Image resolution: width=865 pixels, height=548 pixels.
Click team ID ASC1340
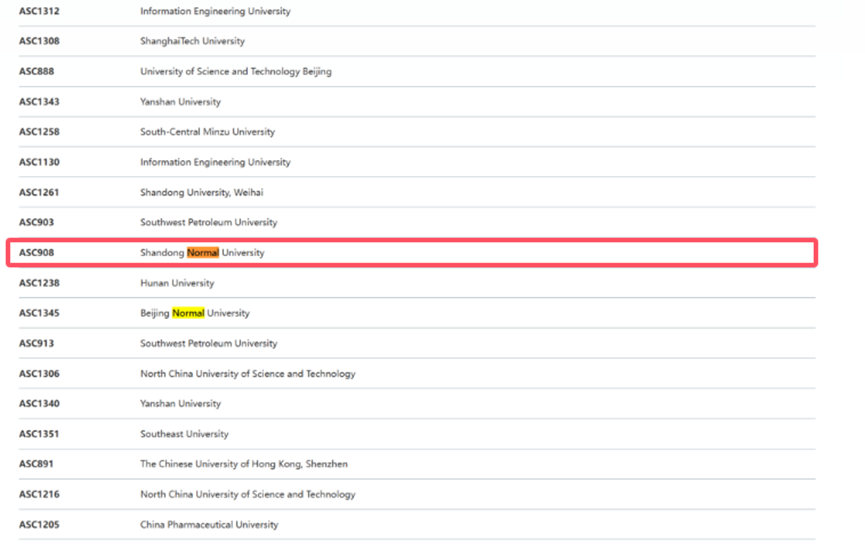click(39, 404)
